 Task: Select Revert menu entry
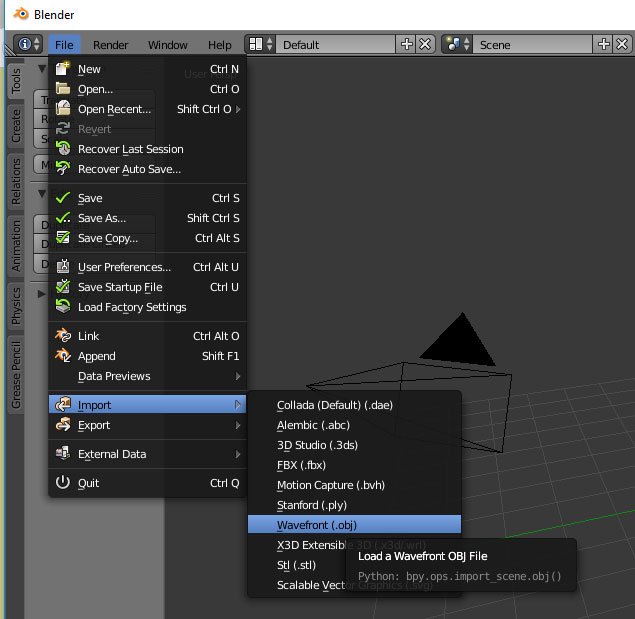click(147, 129)
